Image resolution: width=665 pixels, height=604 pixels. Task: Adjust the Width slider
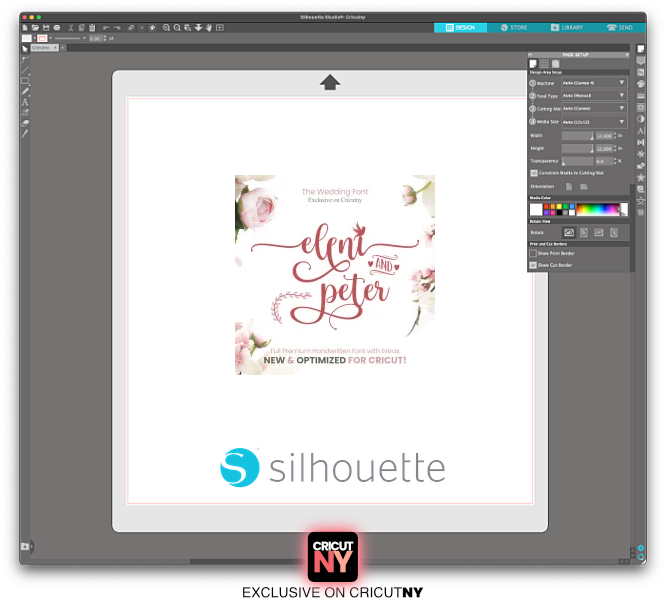pos(578,136)
